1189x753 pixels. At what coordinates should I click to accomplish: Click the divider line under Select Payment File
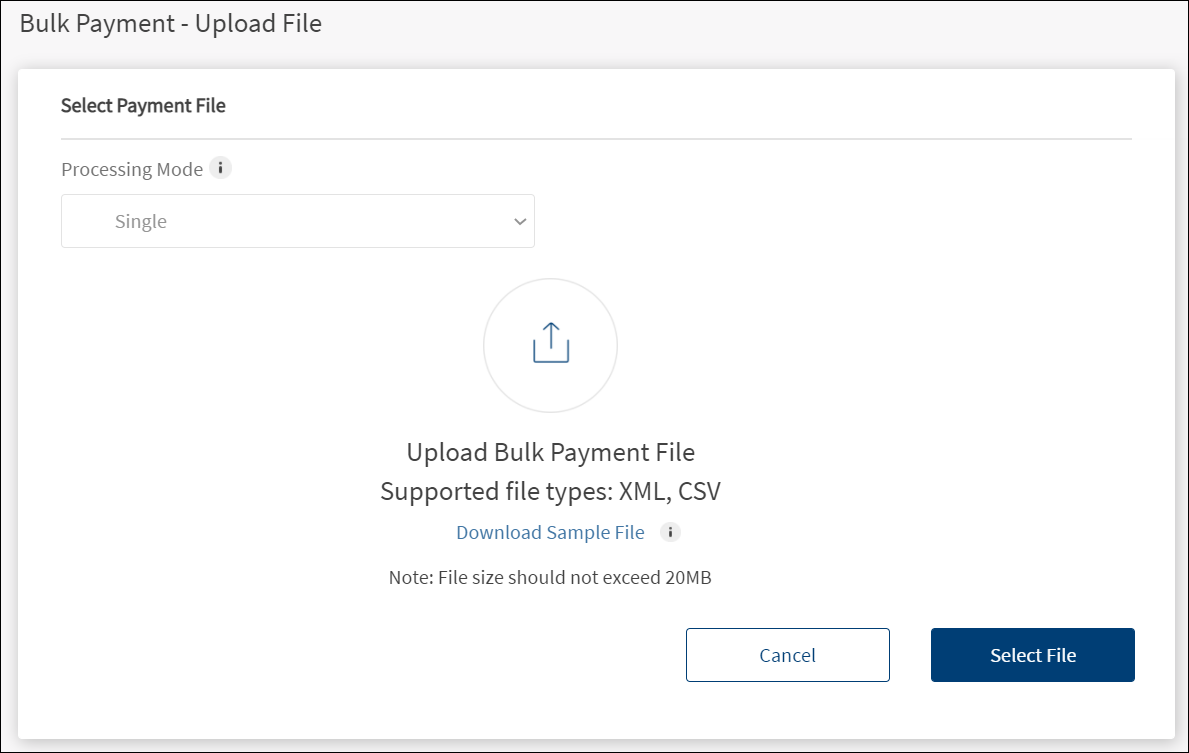[x=596, y=138]
